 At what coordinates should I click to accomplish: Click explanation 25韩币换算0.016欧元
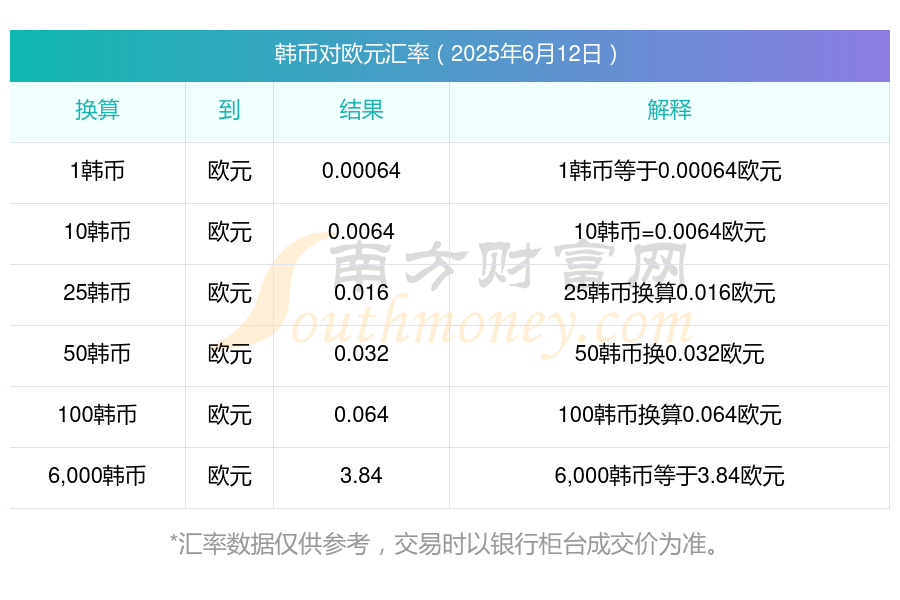point(670,293)
